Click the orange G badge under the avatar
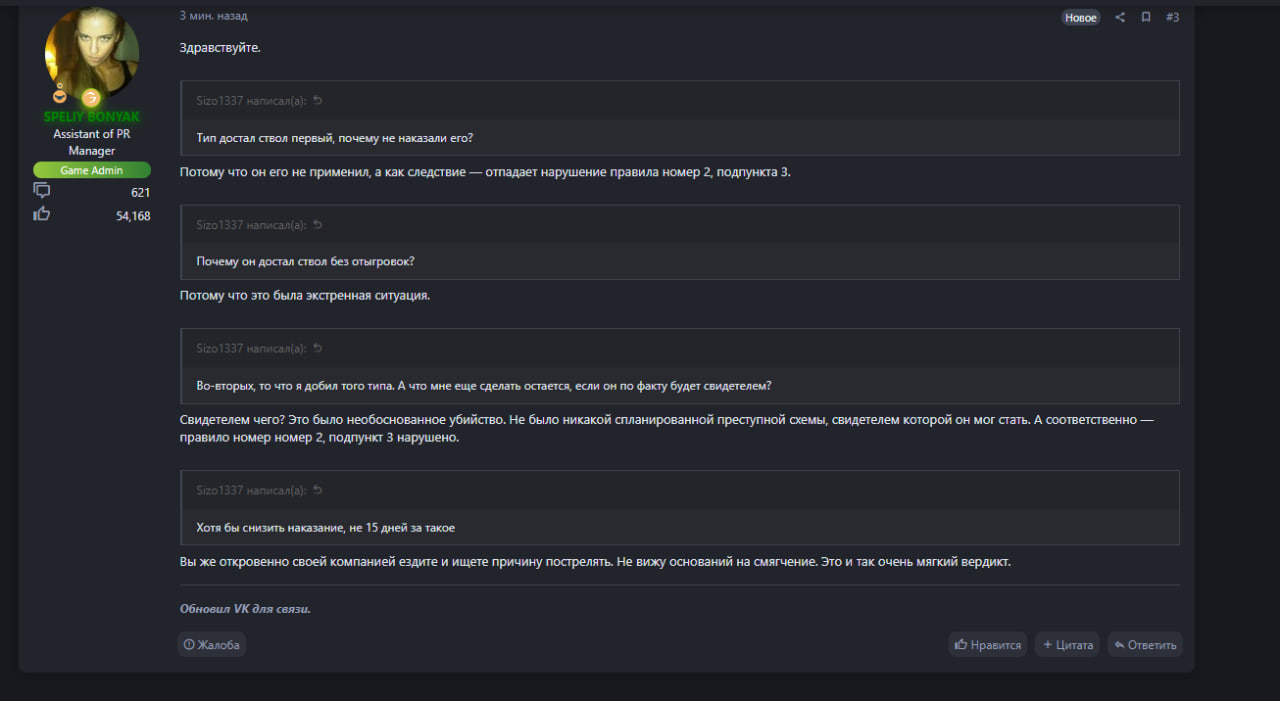The height and width of the screenshot is (701, 1280). tap(91, 97)
